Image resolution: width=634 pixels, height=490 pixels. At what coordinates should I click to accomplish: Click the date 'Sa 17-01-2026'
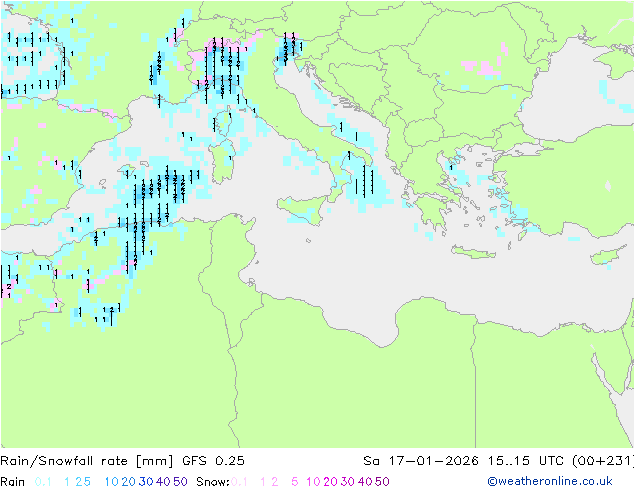point(421,461)
